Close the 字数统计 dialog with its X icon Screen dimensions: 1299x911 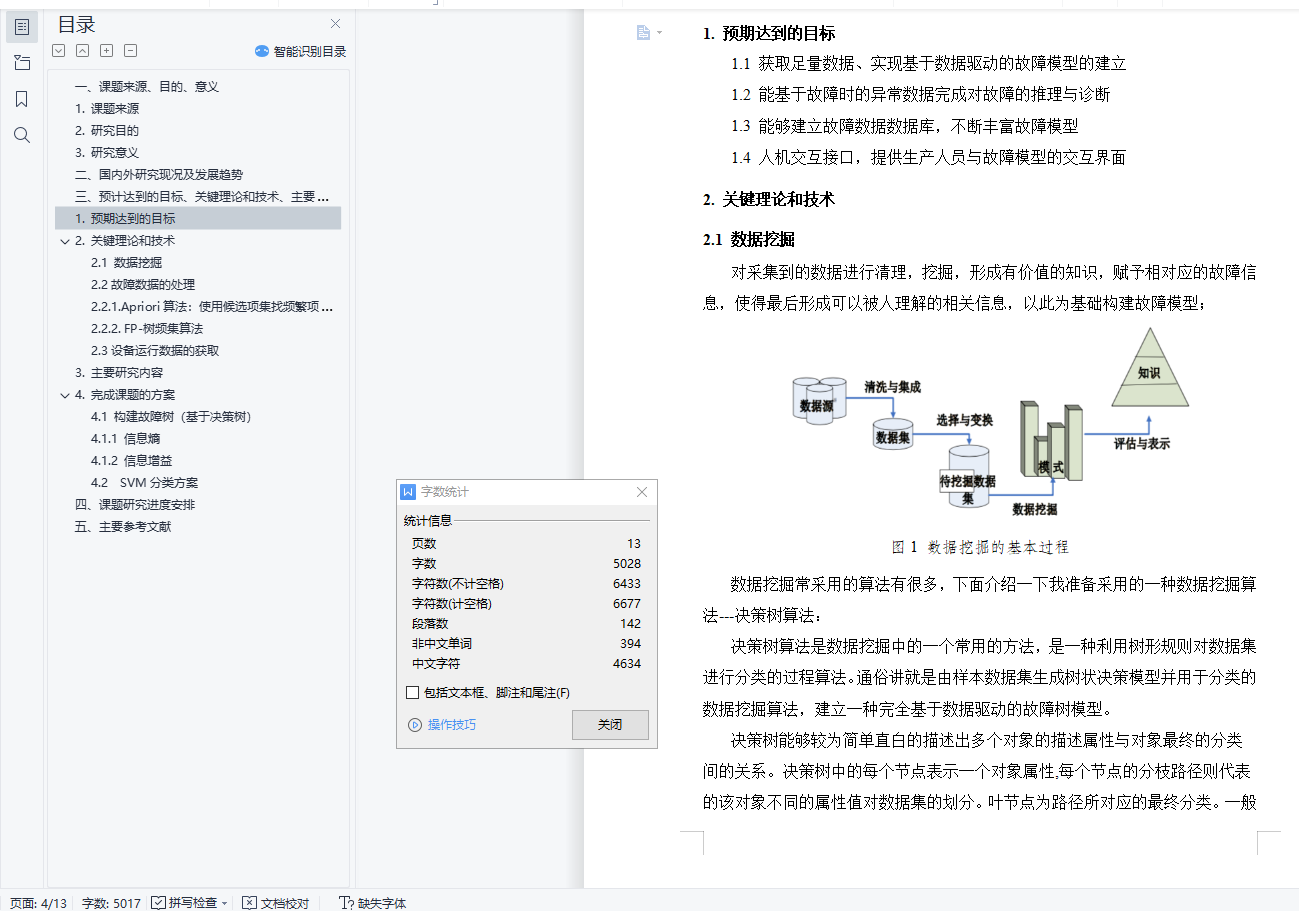642,492
